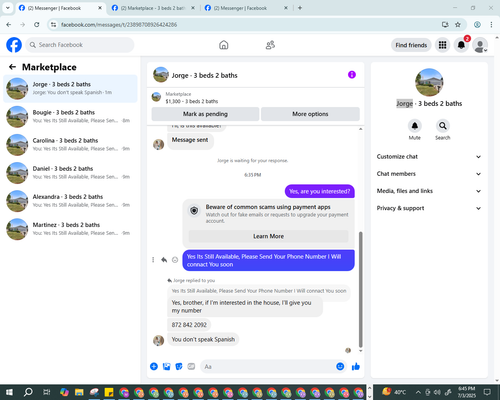
Task: Open the tab search dropdown arrow
Action: [7, 8]
